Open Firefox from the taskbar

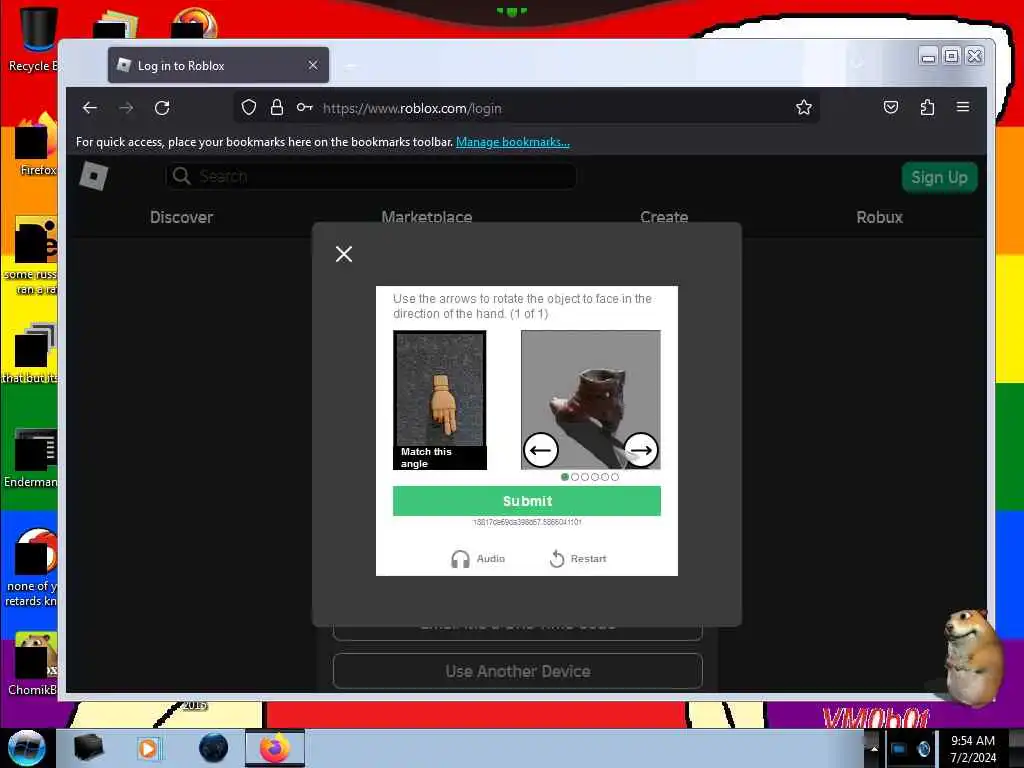pyautogui.click(x=275, y=748)
